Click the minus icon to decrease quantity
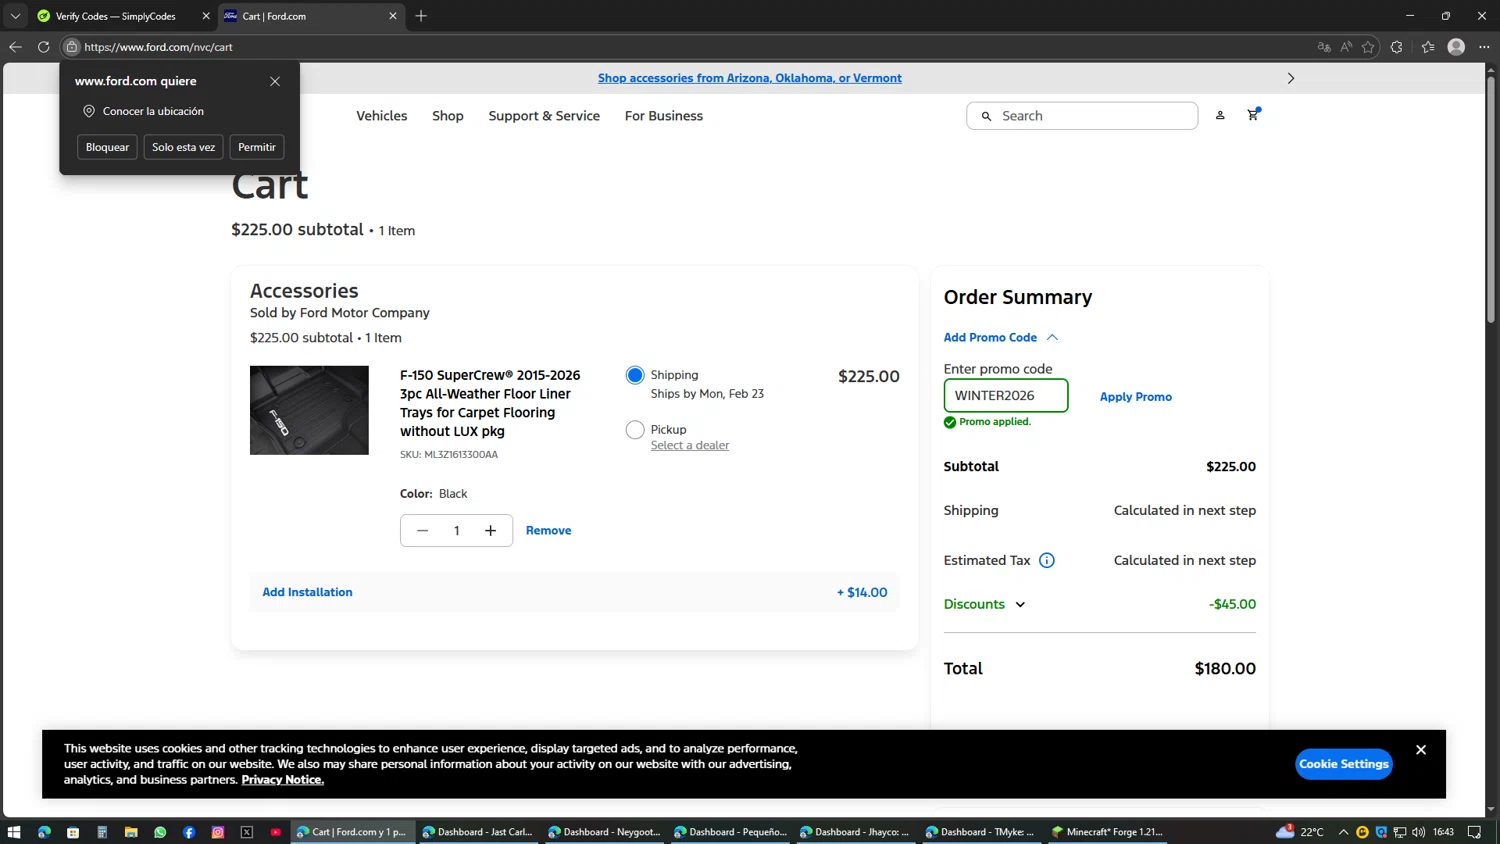1500x844 pixels. 423,531
